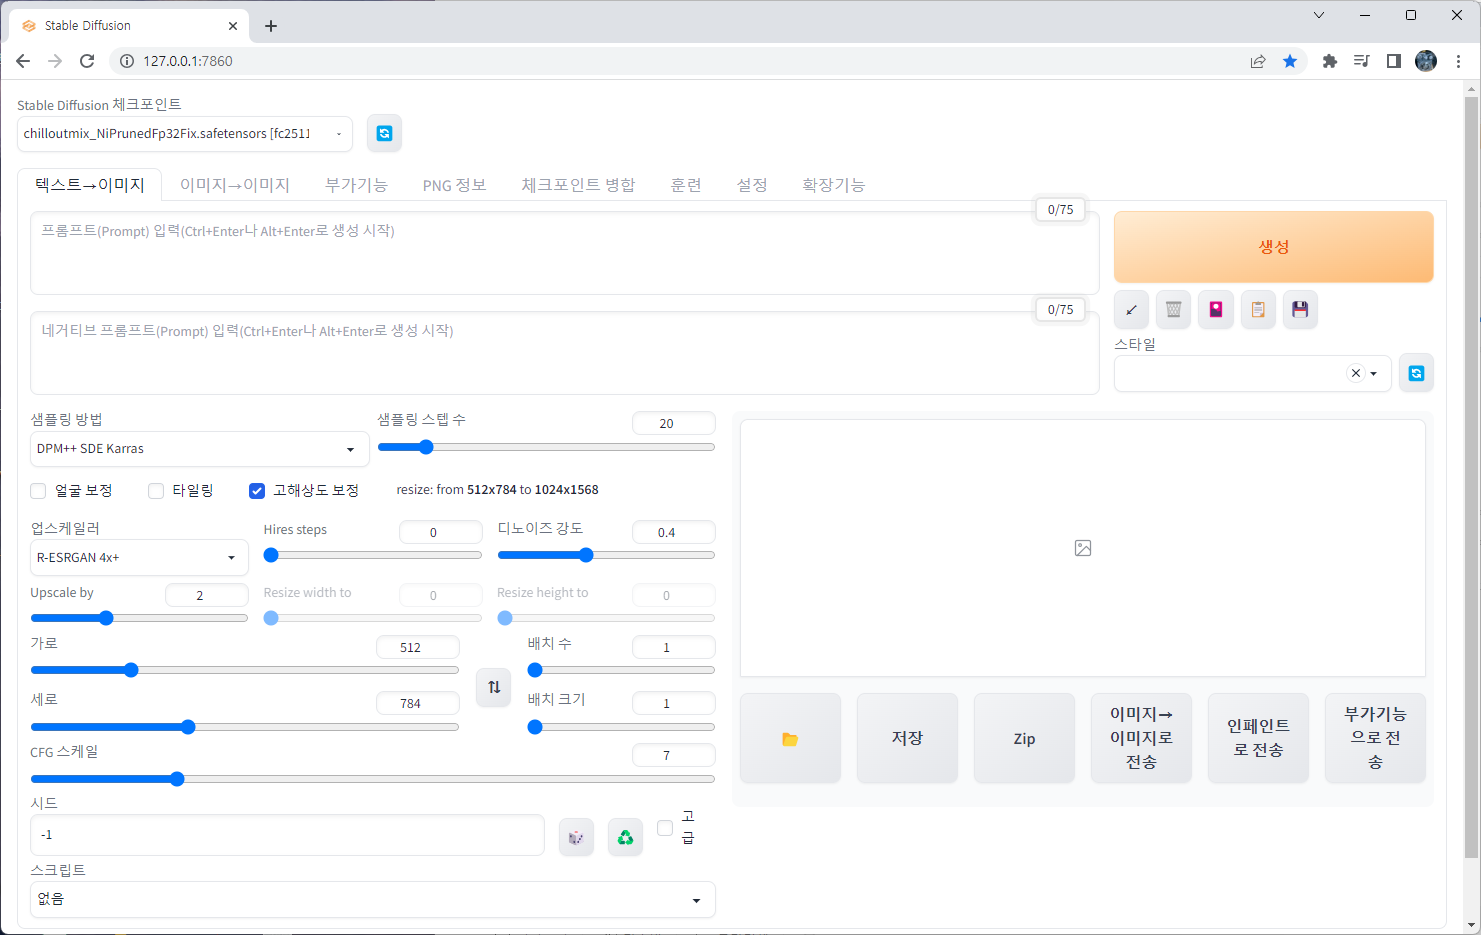Toggle the 고급 seed extras checkbox
The height and width of the screenshot is (935, 1481).
pyautogui.click(x=665, y=827)
